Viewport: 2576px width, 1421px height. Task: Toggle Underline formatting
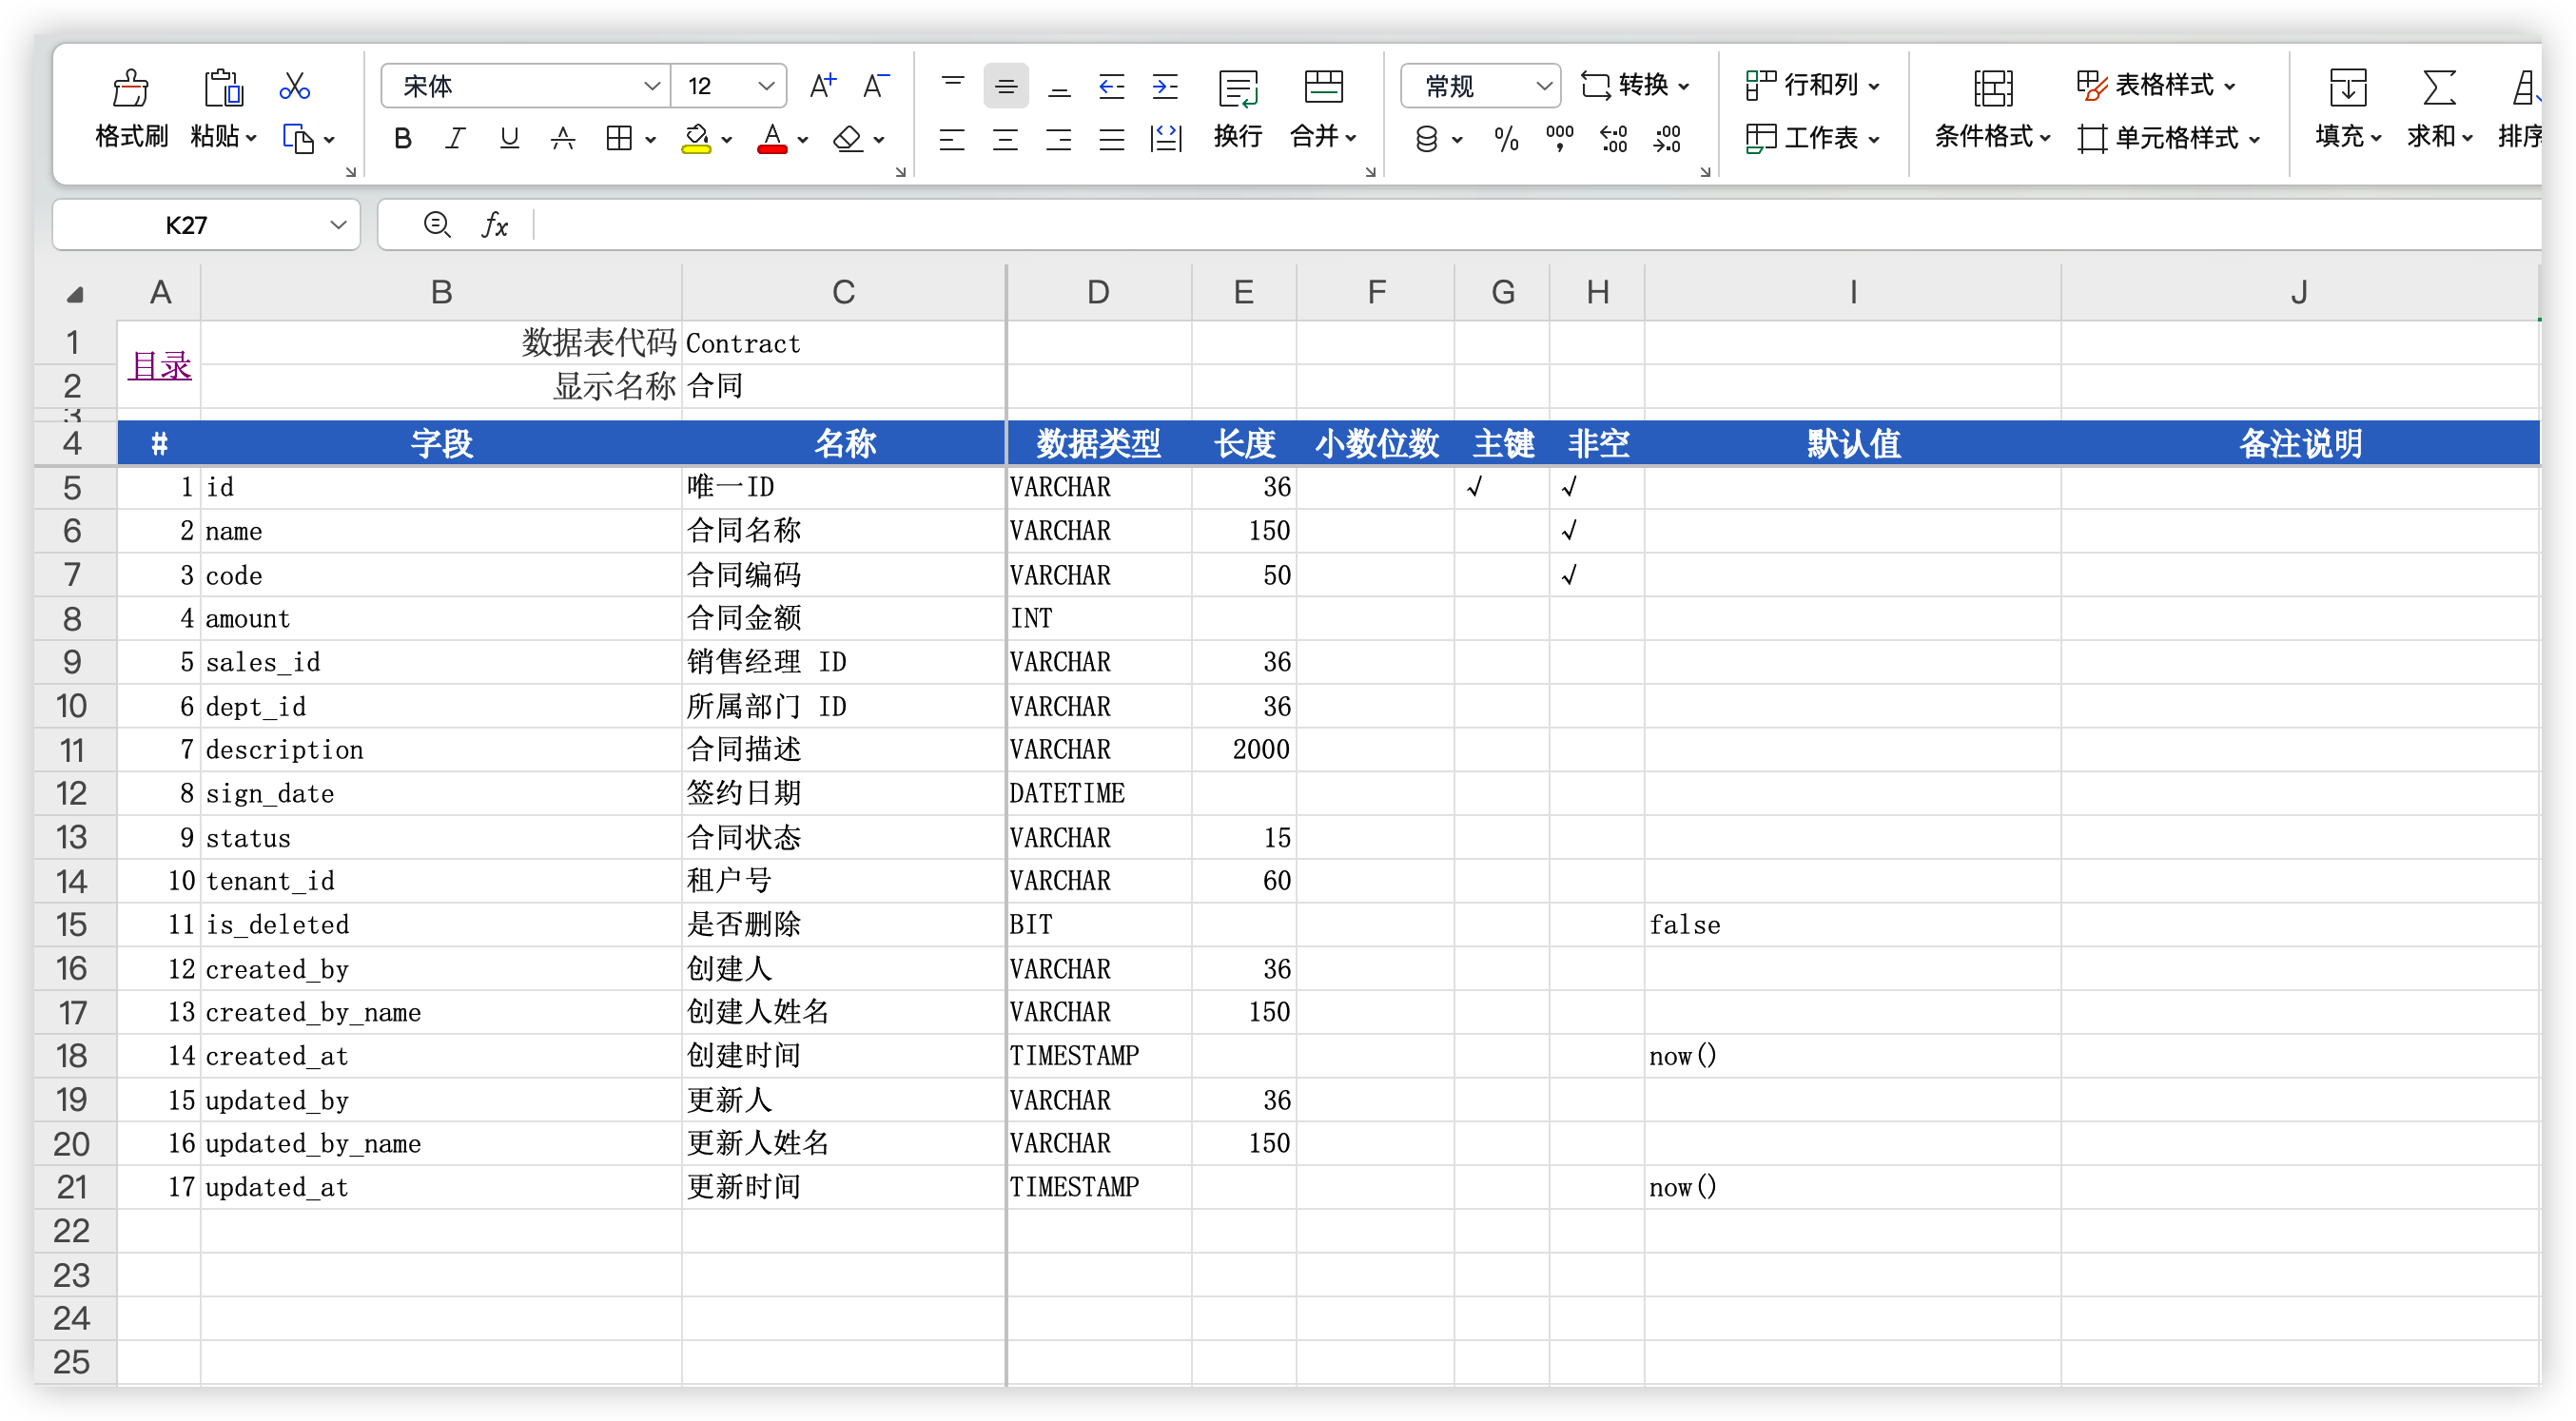(x=509, y=138)
